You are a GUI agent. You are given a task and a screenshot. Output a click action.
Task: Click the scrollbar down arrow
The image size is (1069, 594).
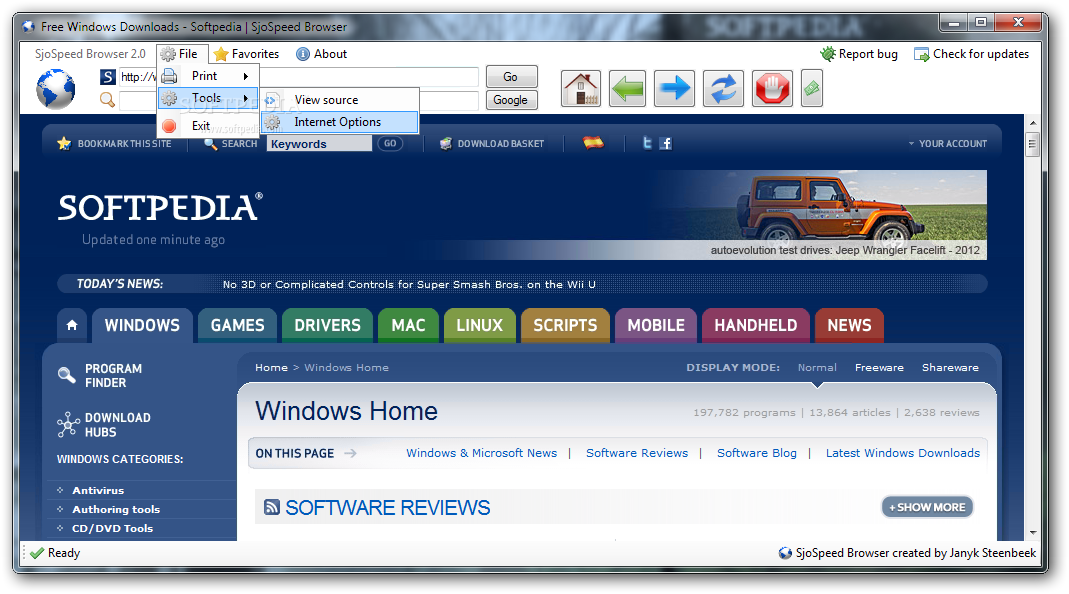point(1033,532)
